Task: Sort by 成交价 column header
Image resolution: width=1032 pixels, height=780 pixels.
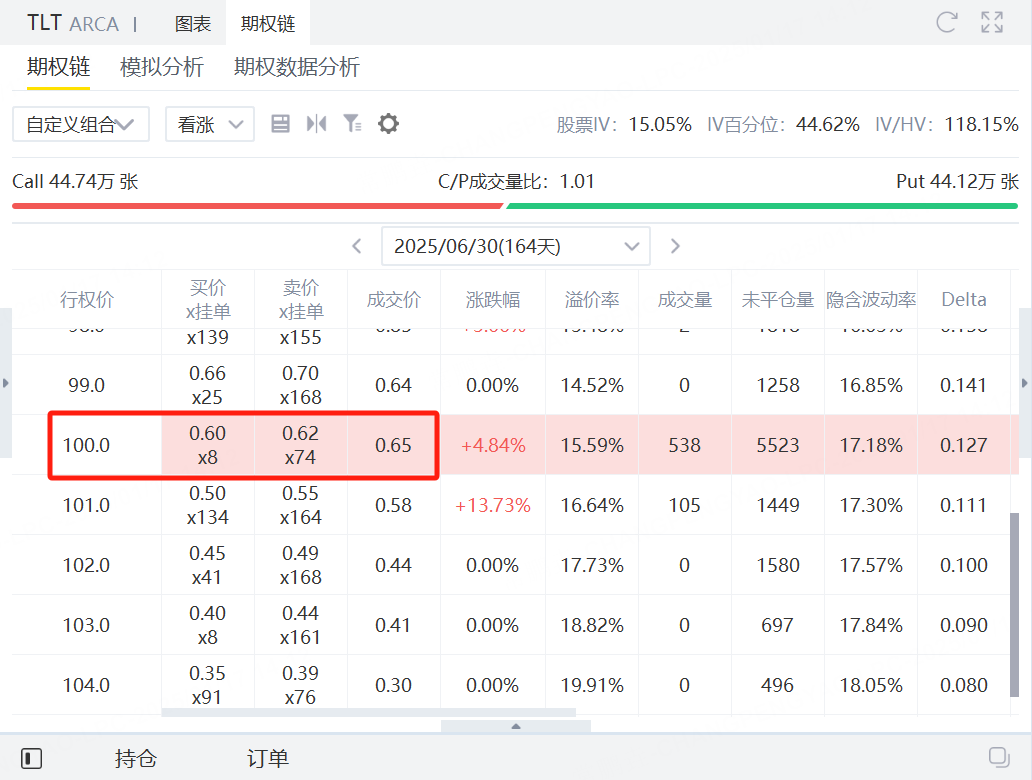Action: coord(394,299)
